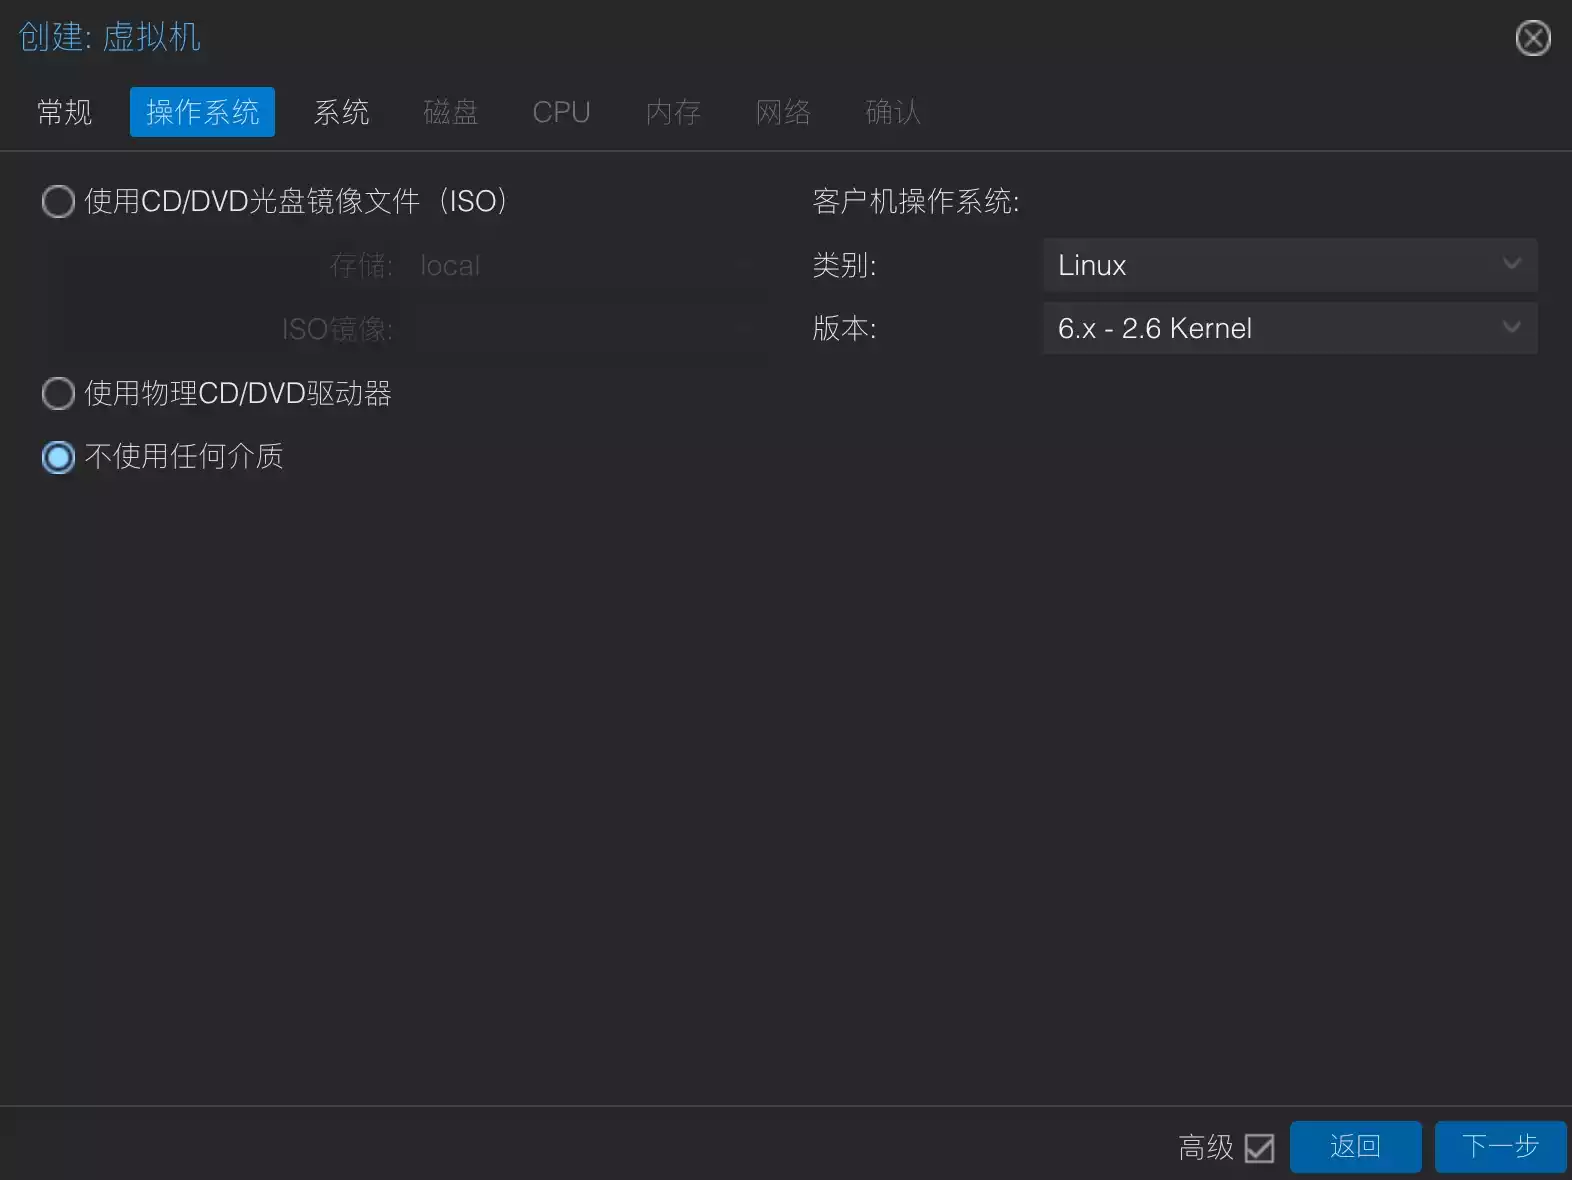This screenshot has height=1180, width=1572.
Task: Jump to the 确认 tab
Action: coord(892,112)
